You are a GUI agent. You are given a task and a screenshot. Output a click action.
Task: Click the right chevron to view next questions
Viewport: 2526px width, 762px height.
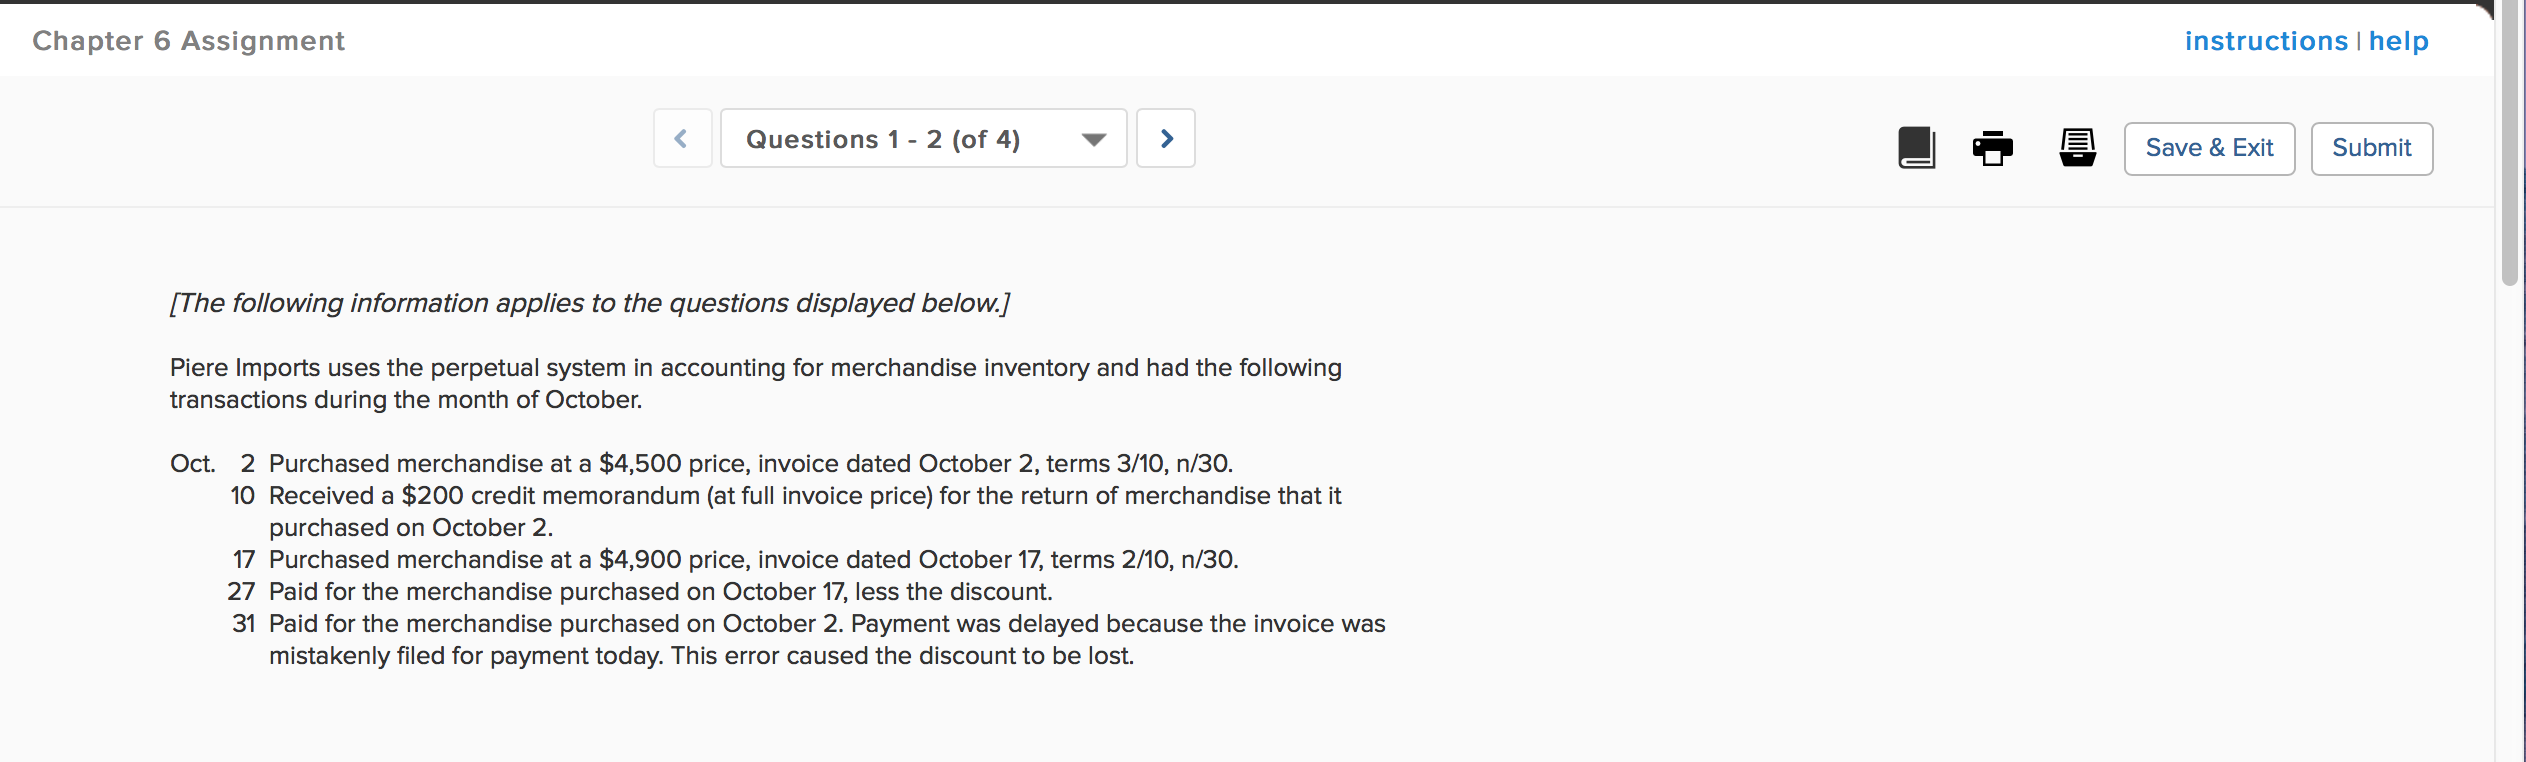pos(1166,138)
